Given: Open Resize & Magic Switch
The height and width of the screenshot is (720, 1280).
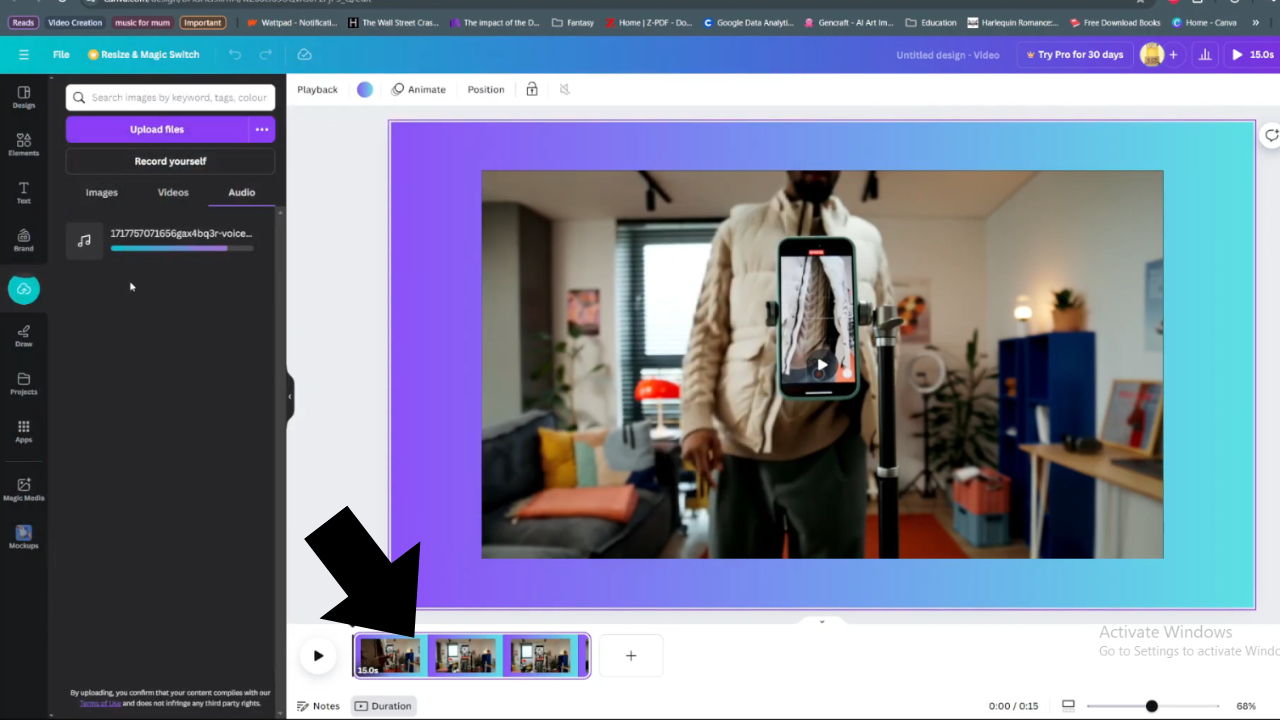Looking at the screenshot, I should tap(143, 55).
